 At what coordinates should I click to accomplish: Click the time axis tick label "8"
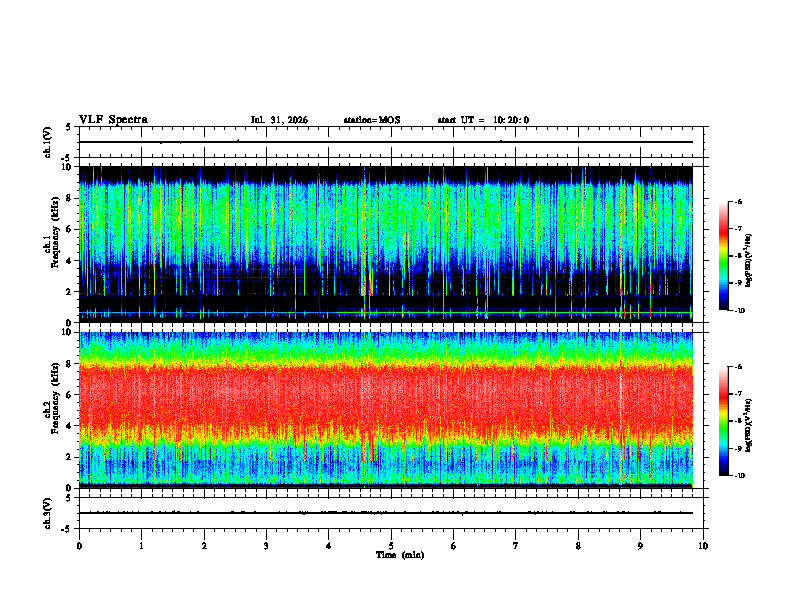pyautogui.click(x=578, y=546)
